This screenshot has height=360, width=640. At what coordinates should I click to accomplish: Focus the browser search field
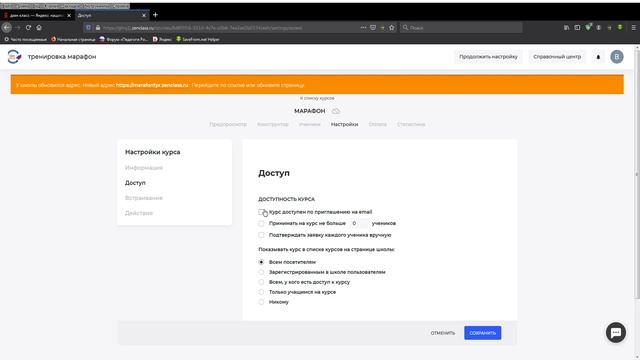(461, 28)
